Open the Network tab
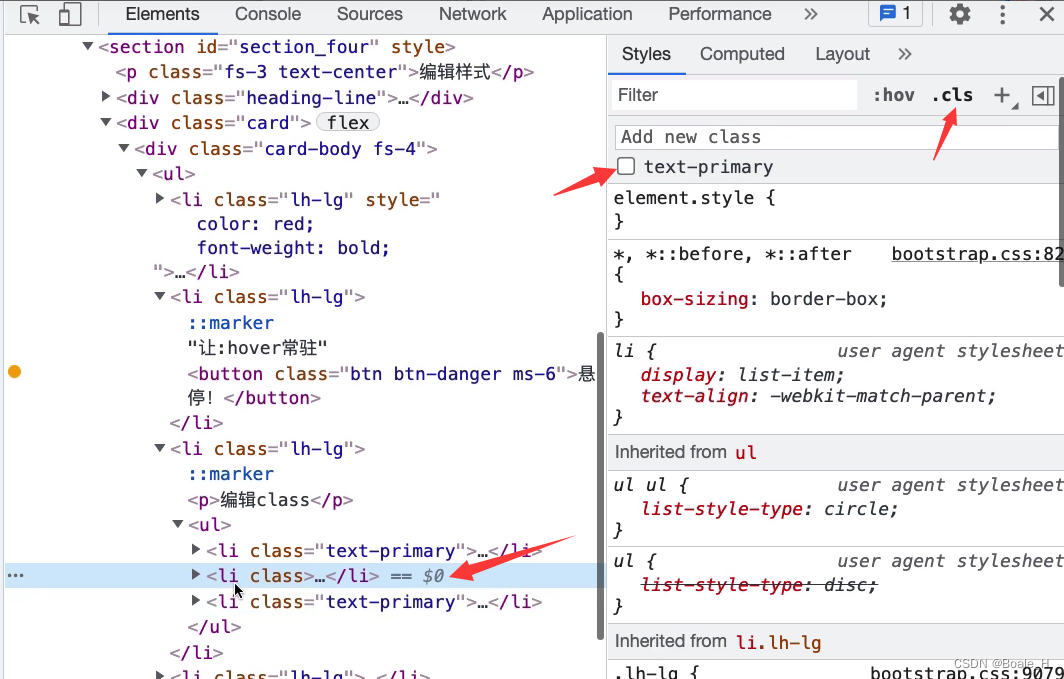The image size is (1064, 679). [472, 14]
